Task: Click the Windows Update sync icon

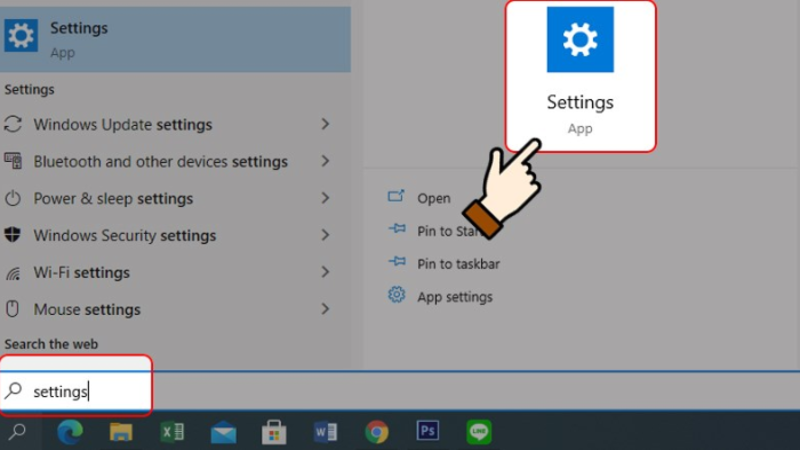Action: click(x=13, y=124)
